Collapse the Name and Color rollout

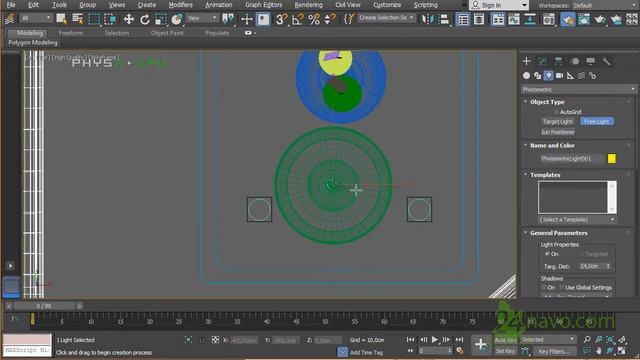[552, 145]
